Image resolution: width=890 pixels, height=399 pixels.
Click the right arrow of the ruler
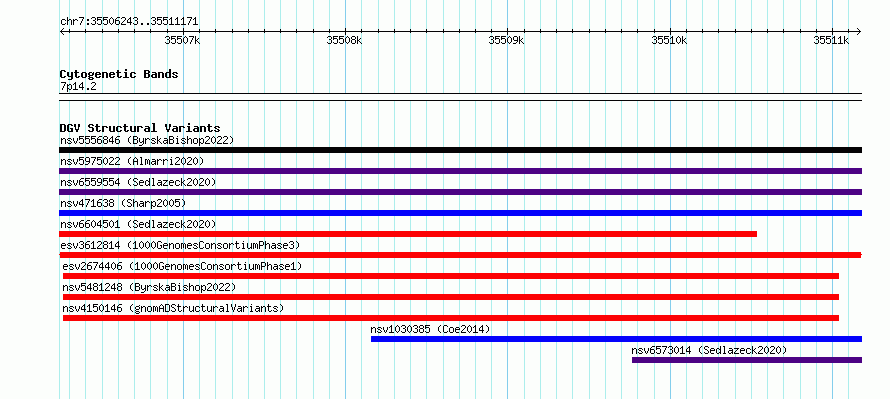tap(859, 31)
